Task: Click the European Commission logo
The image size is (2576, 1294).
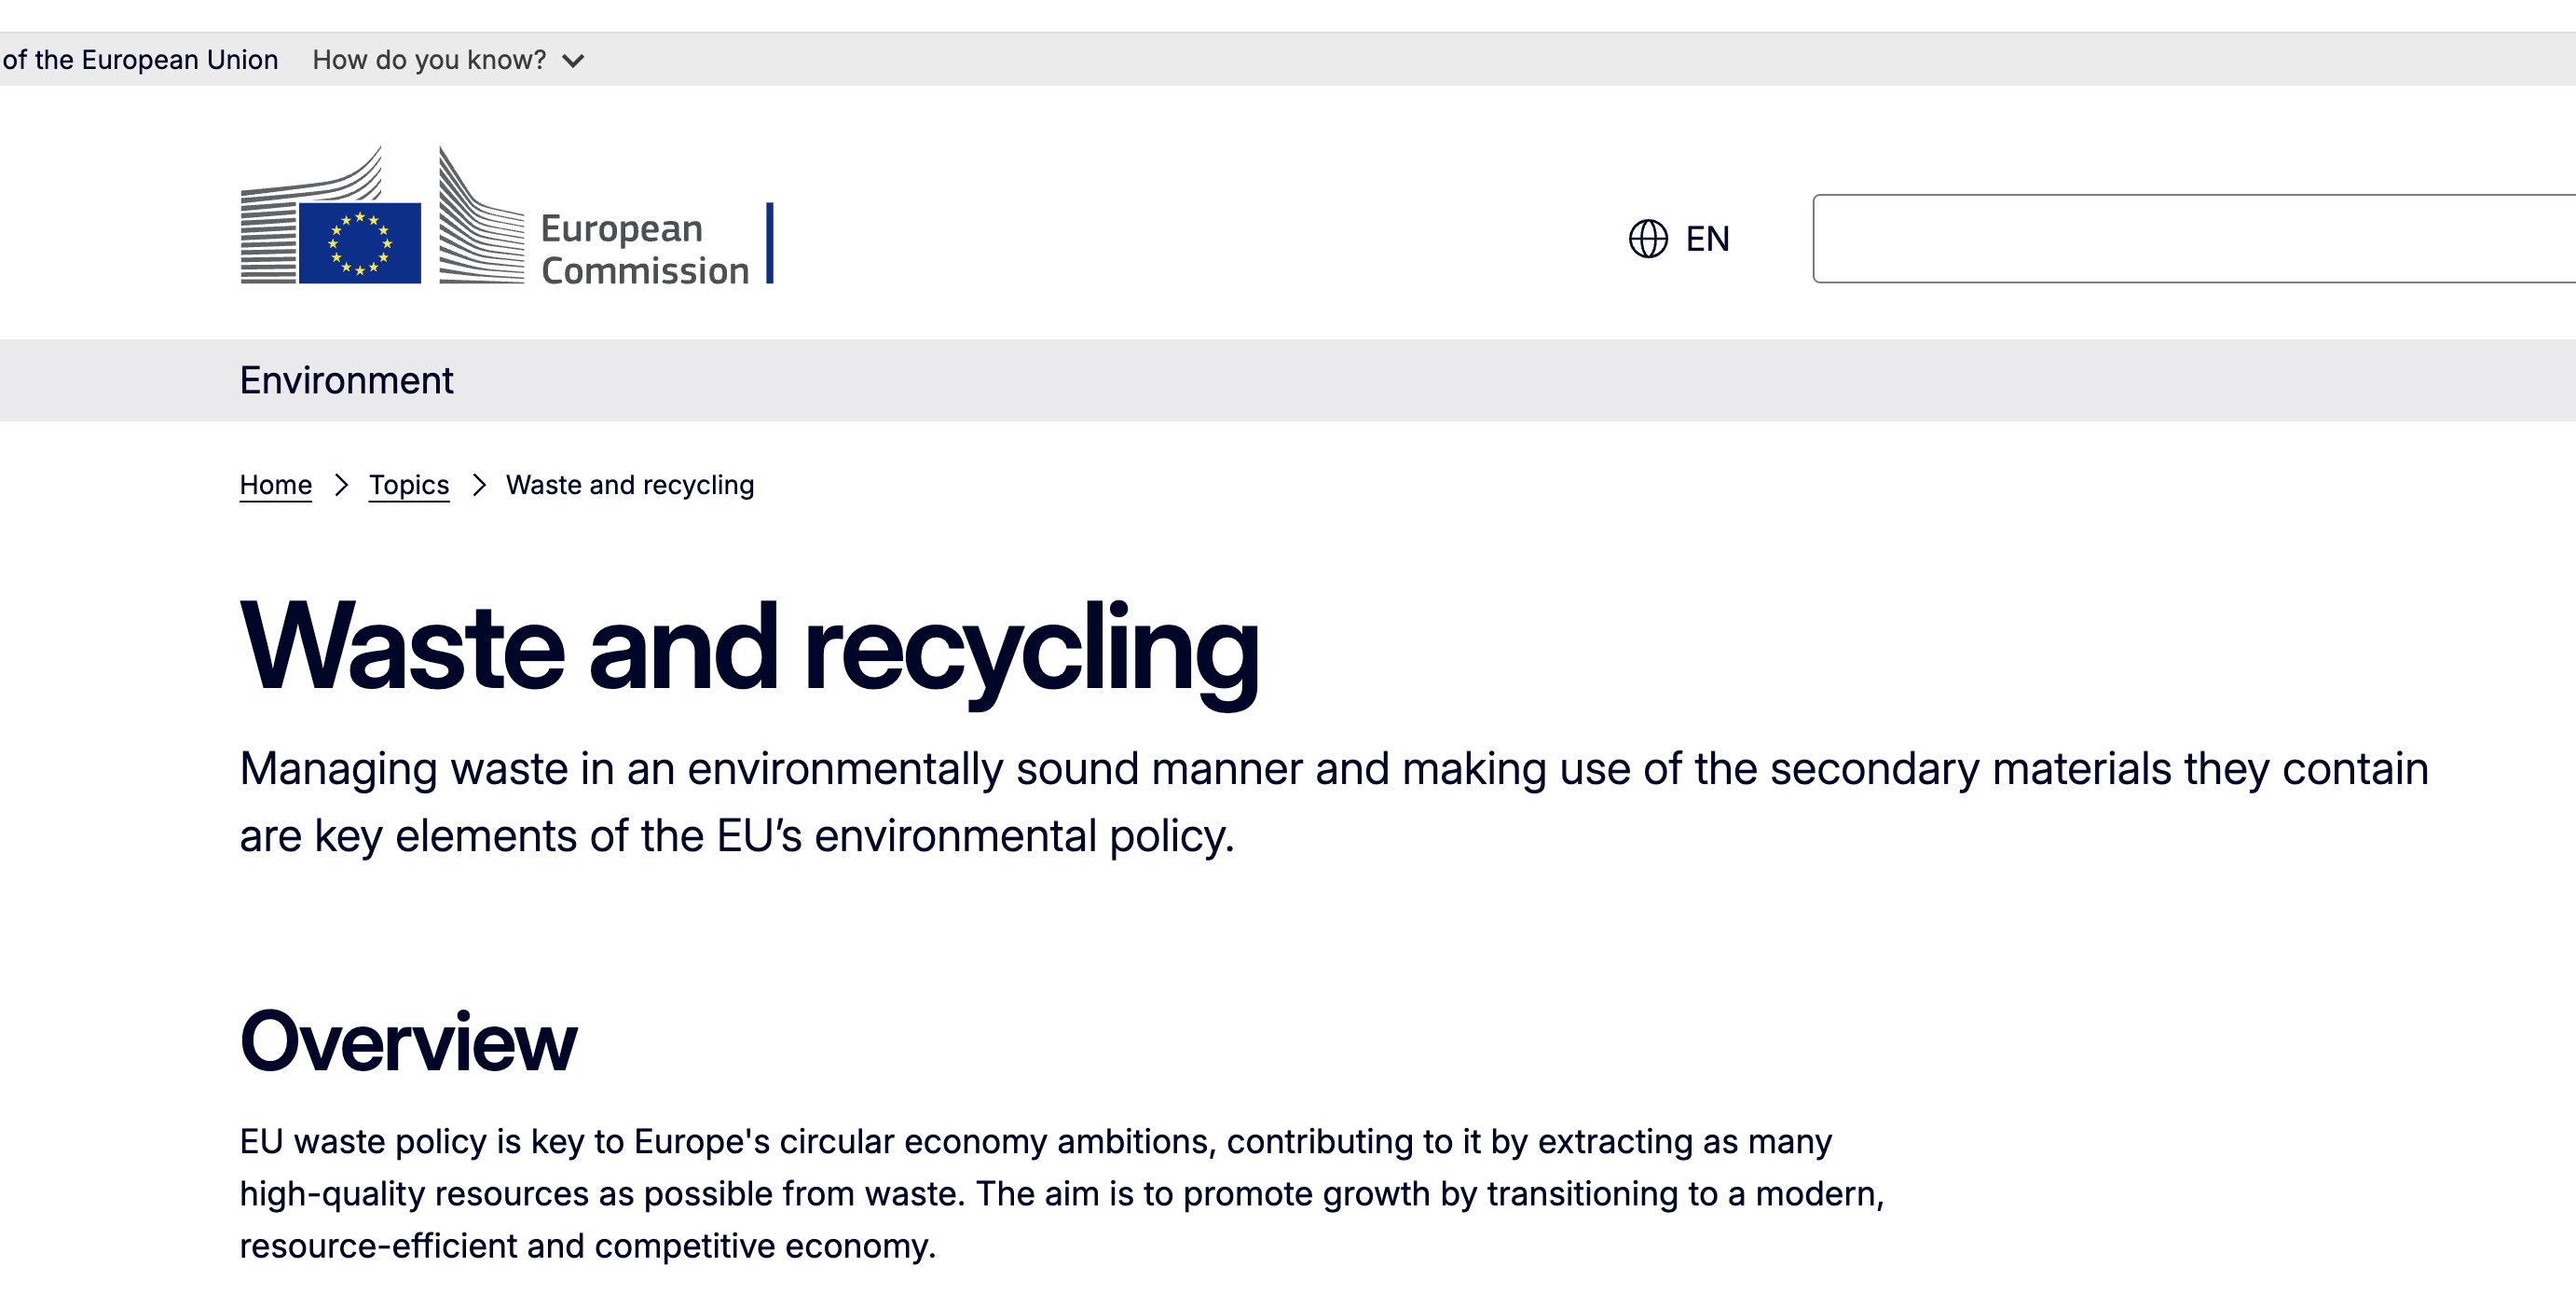Action: [506, 216]
